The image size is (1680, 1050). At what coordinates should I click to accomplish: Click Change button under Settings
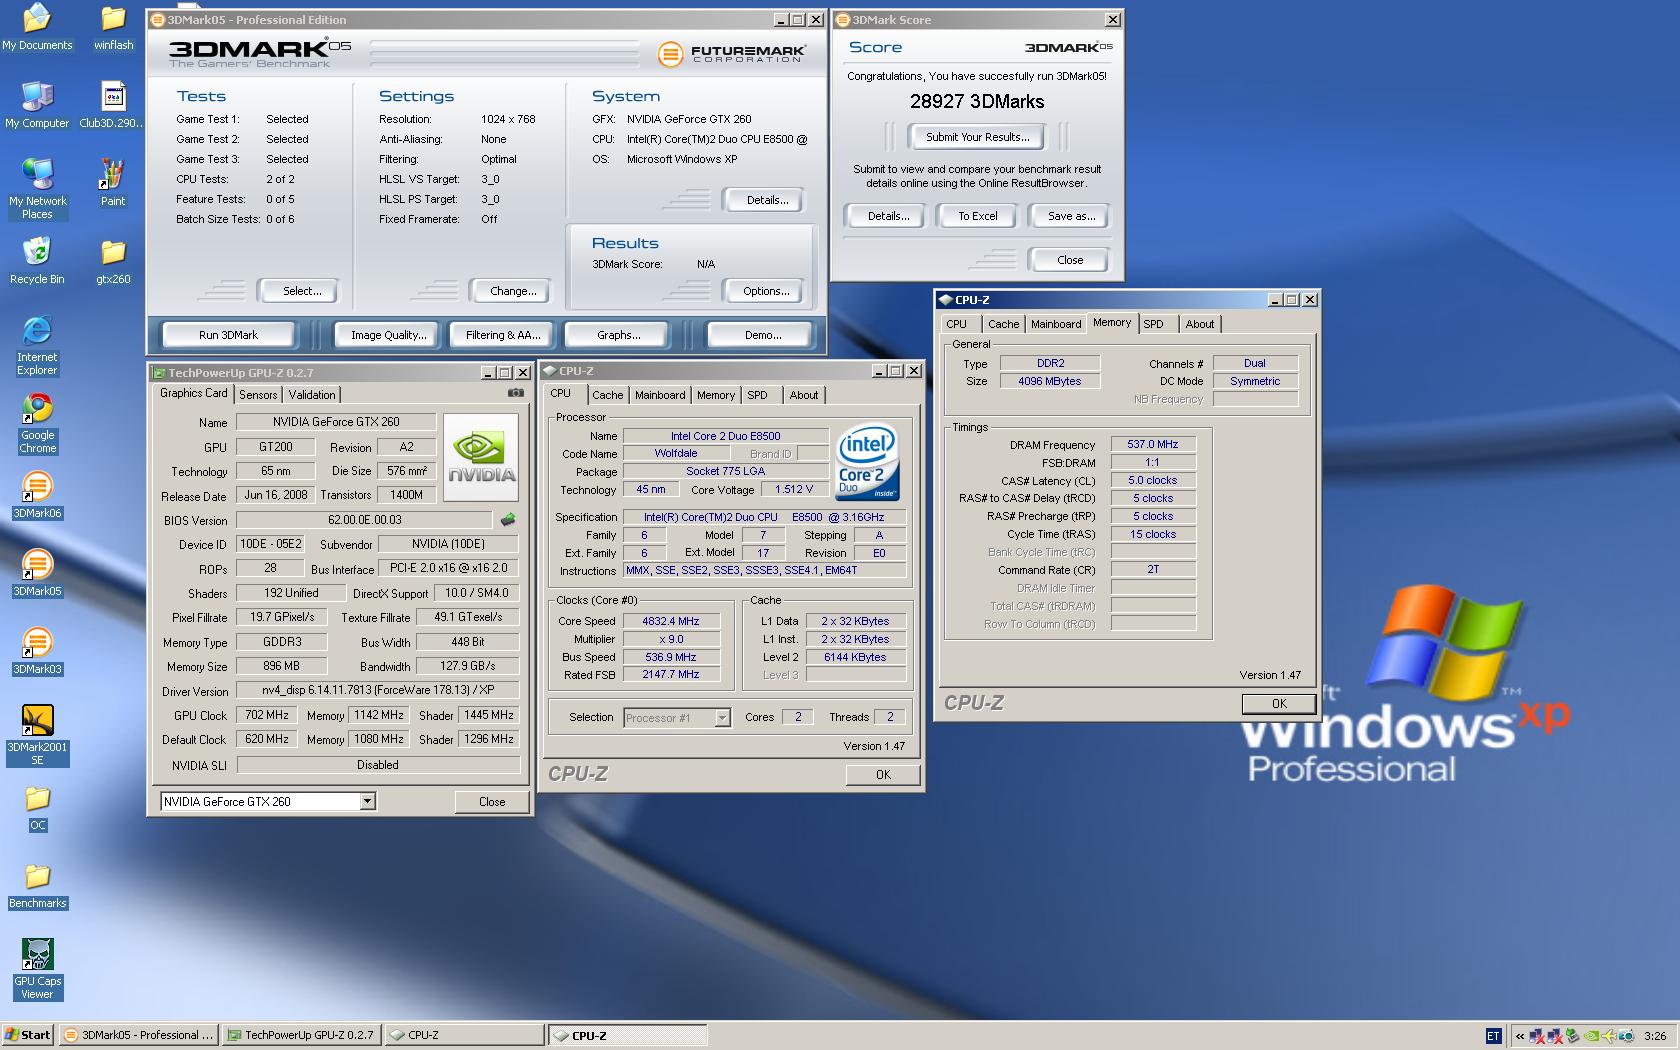point(513,291)
